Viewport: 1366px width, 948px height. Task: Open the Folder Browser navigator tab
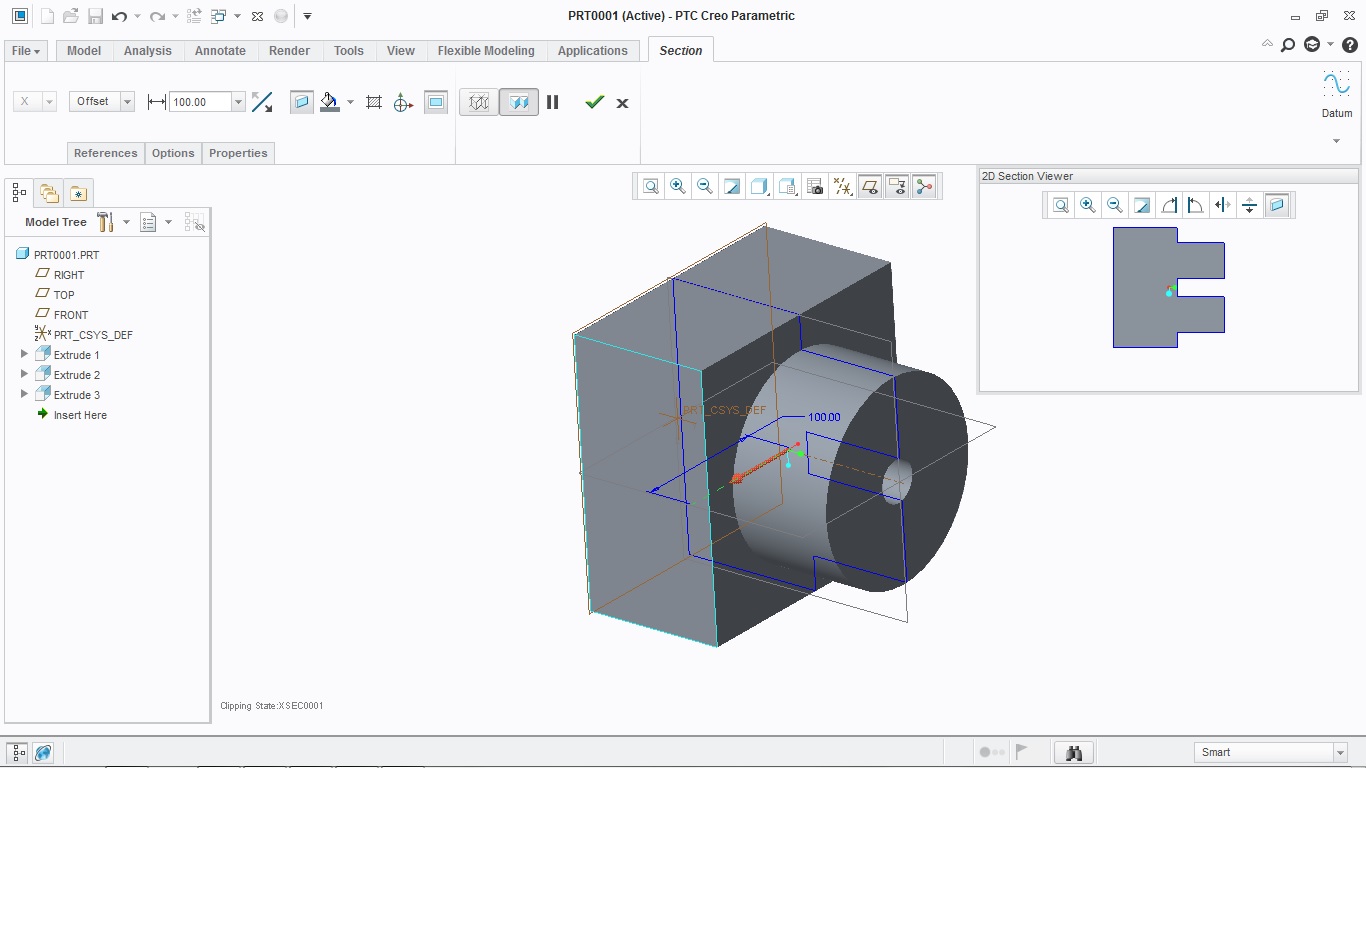pyautogui.click(x=49, y=192)
